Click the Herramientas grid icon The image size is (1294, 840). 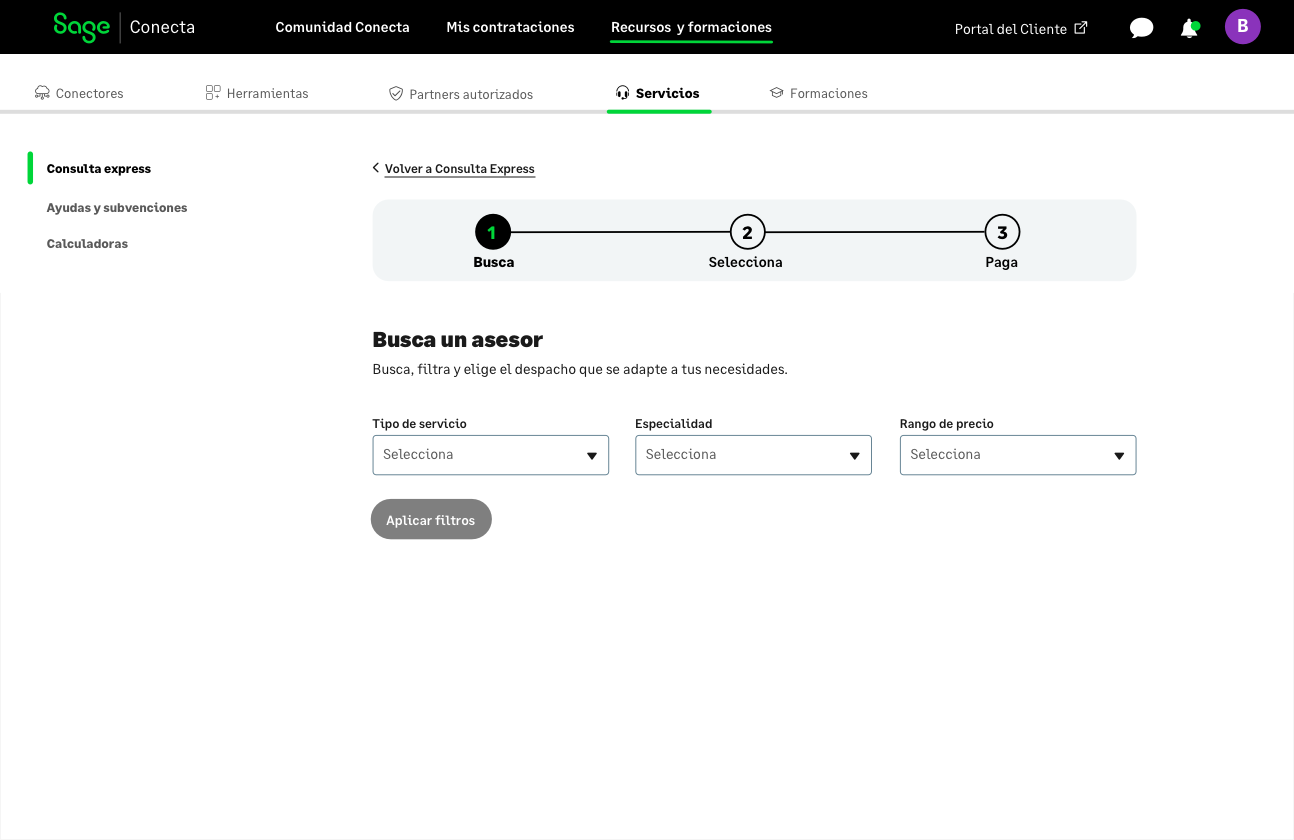pos(213,93)
